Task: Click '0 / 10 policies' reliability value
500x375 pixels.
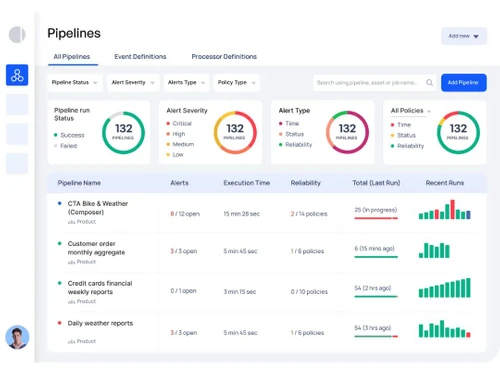Action: coord(309,292)
